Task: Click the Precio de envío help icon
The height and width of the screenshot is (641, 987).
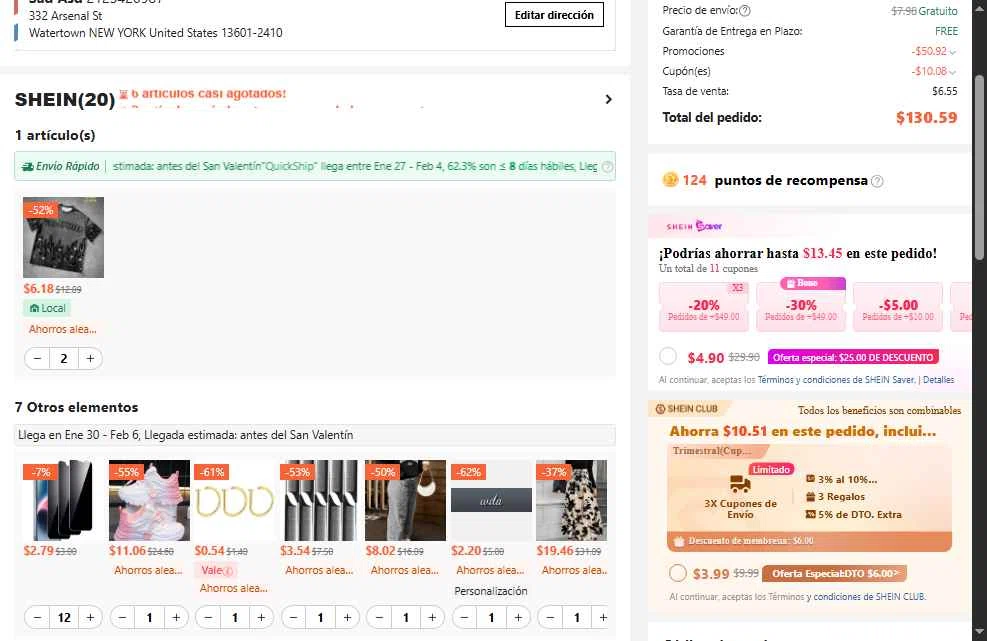Action: 745,11
